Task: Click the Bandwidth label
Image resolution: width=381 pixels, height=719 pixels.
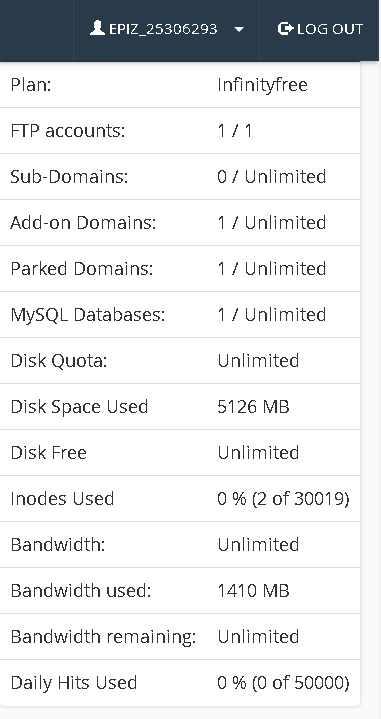Action: pyautogui.click(x=58, y=544)
